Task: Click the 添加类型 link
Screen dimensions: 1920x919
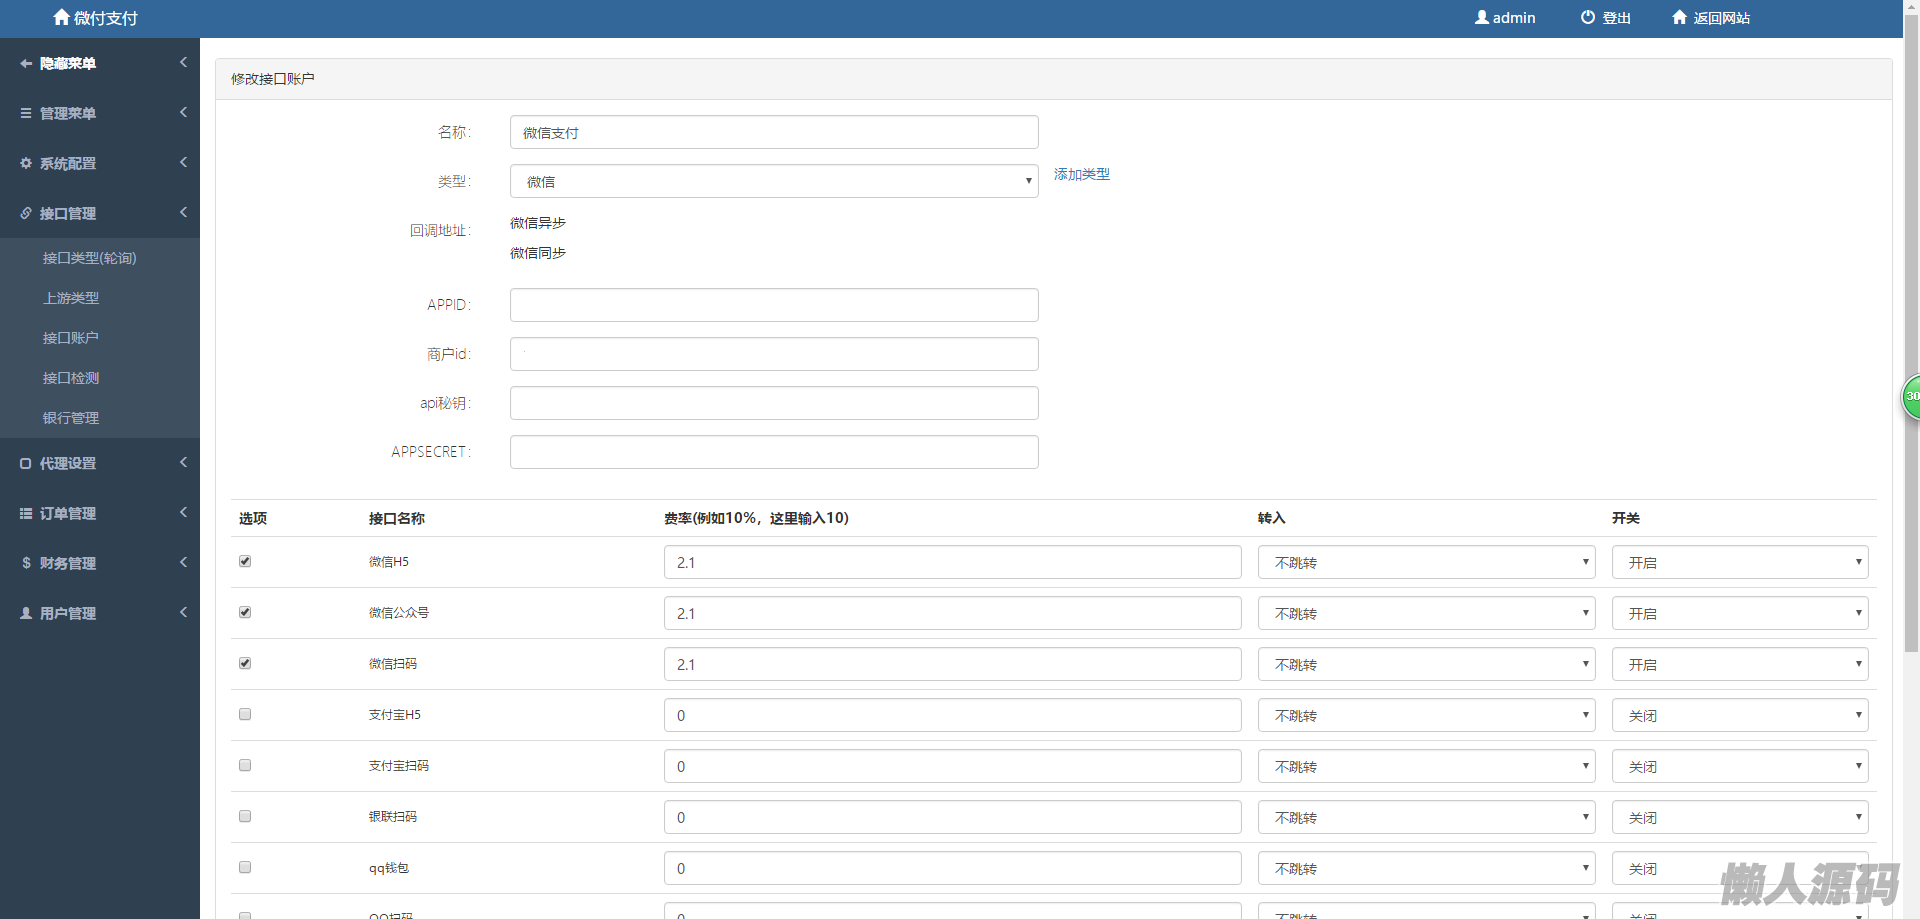Action: click(x=1081, y=174)
